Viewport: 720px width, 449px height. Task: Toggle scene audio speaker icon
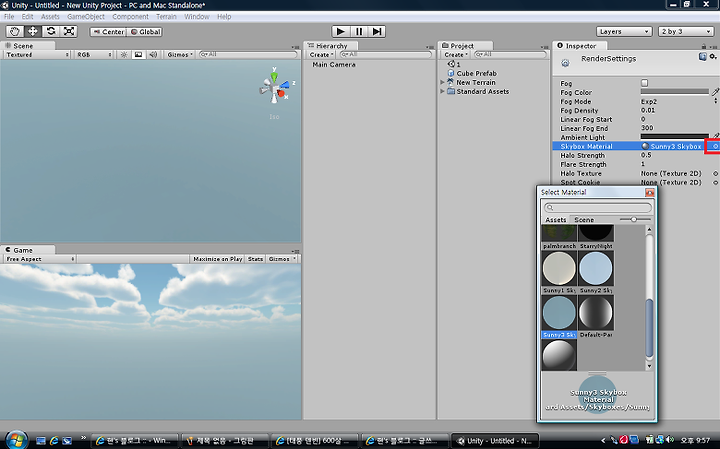[153, 55]
